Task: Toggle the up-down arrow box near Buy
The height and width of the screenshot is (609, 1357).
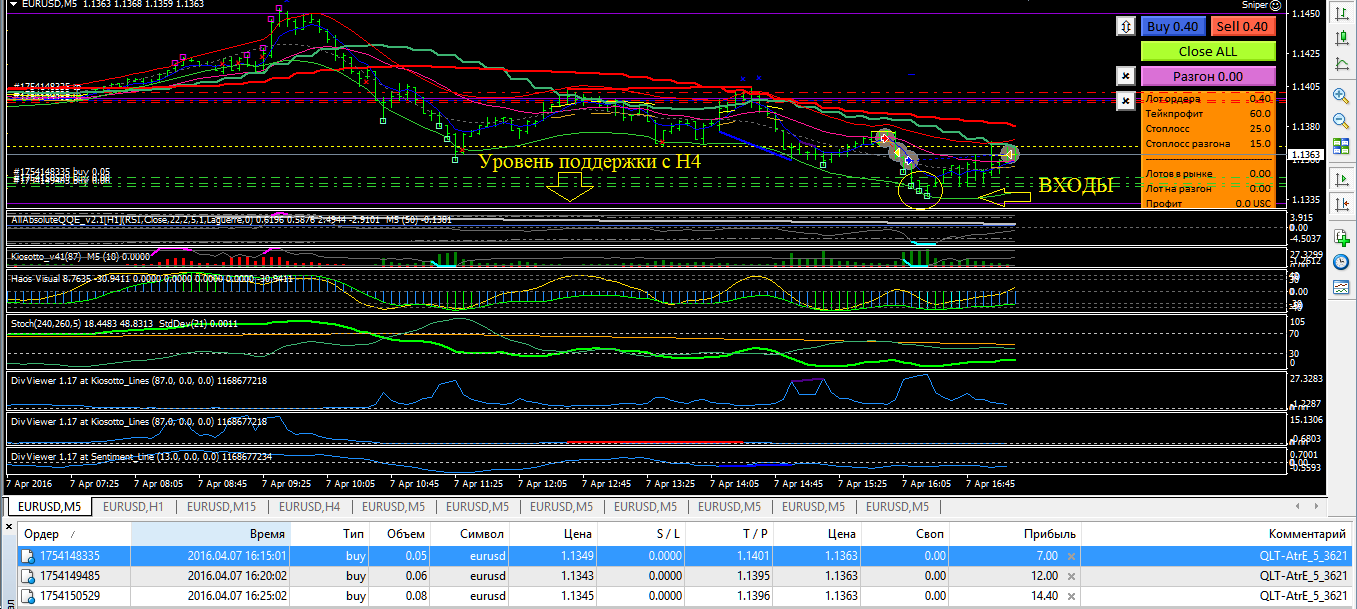Action: tap(1125, 27)
